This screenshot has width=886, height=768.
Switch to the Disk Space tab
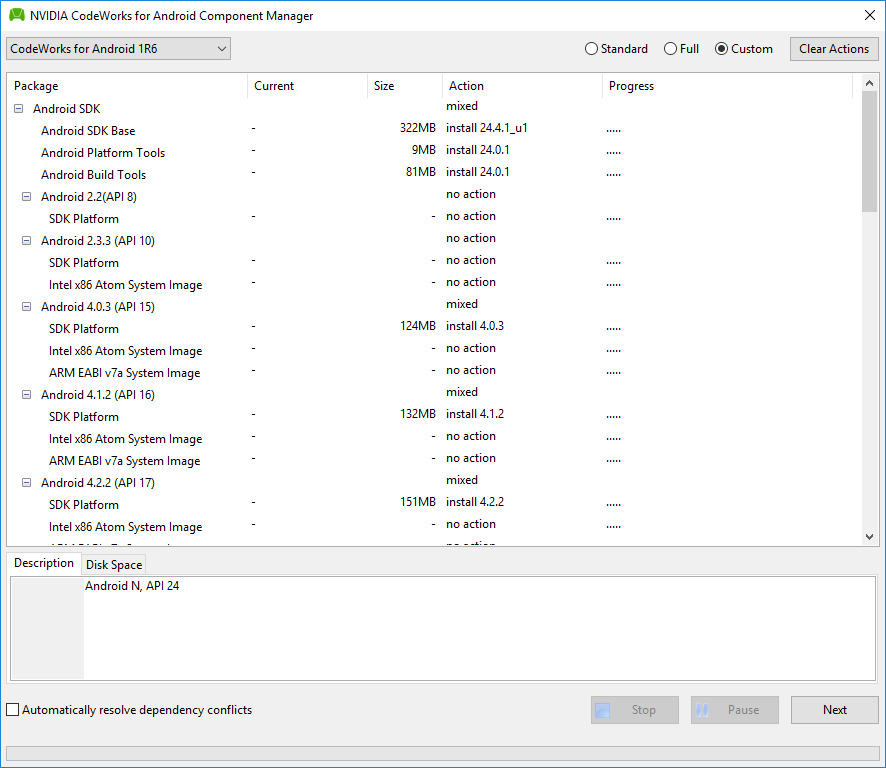[x=113, y=564]
